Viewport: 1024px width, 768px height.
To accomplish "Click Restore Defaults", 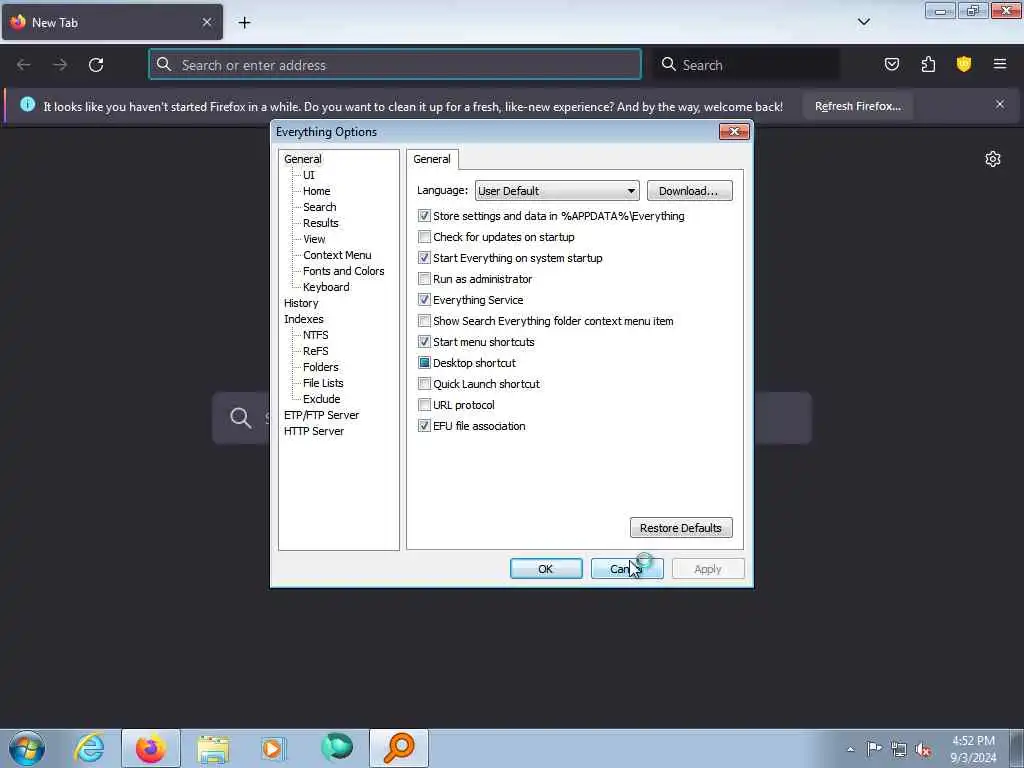I will 681,528.
